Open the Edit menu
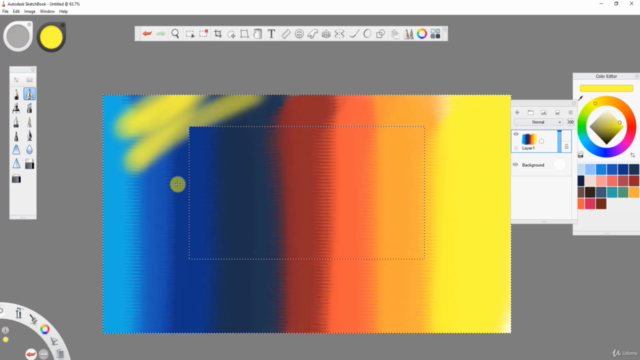640x360 pixels. (x=16, y=11)
